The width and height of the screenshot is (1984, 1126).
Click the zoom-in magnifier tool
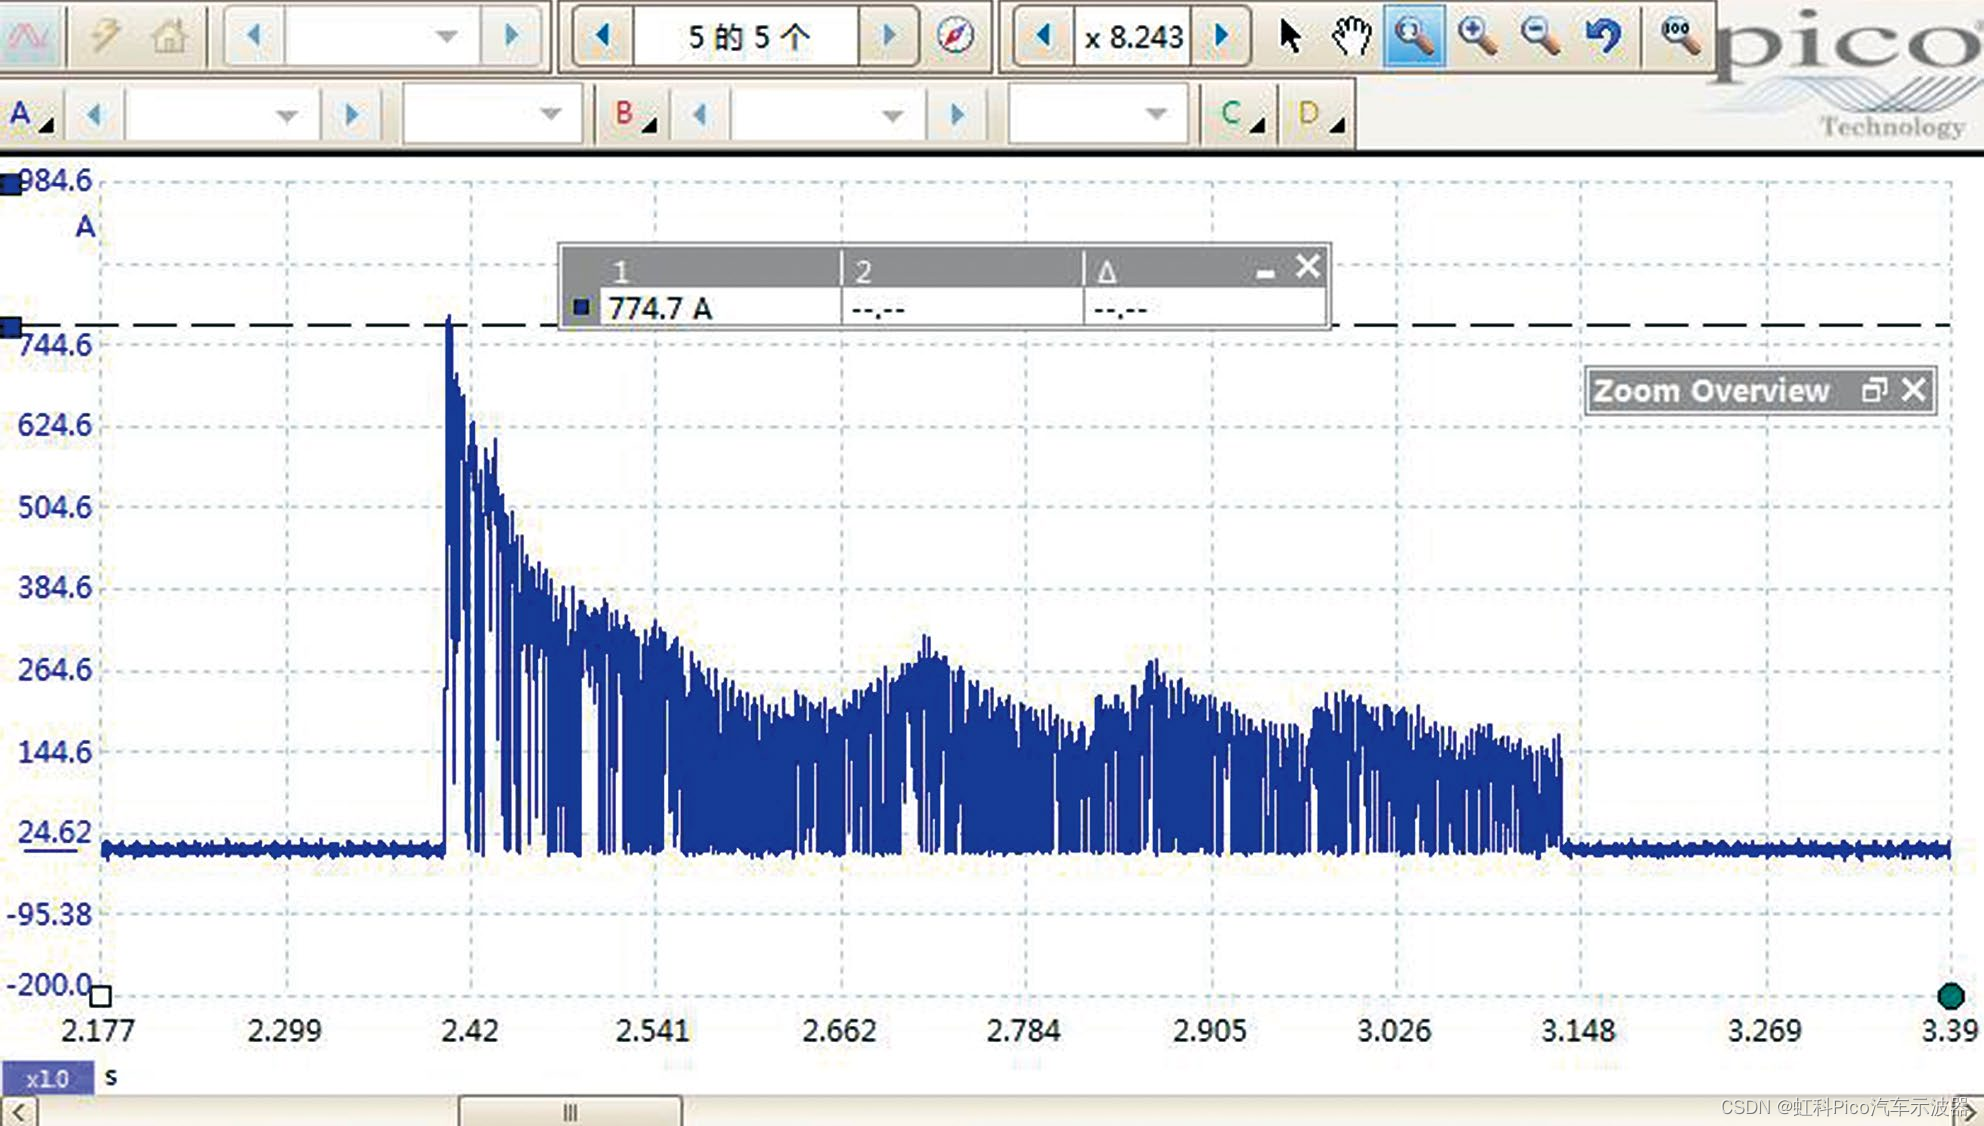coord(1477,37)
